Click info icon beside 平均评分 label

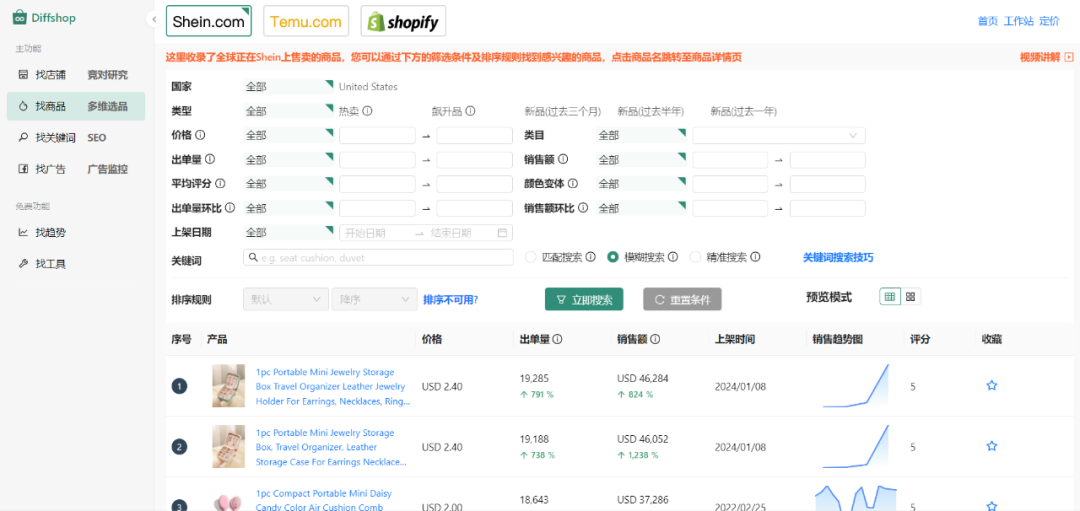(x=220, y=184)
